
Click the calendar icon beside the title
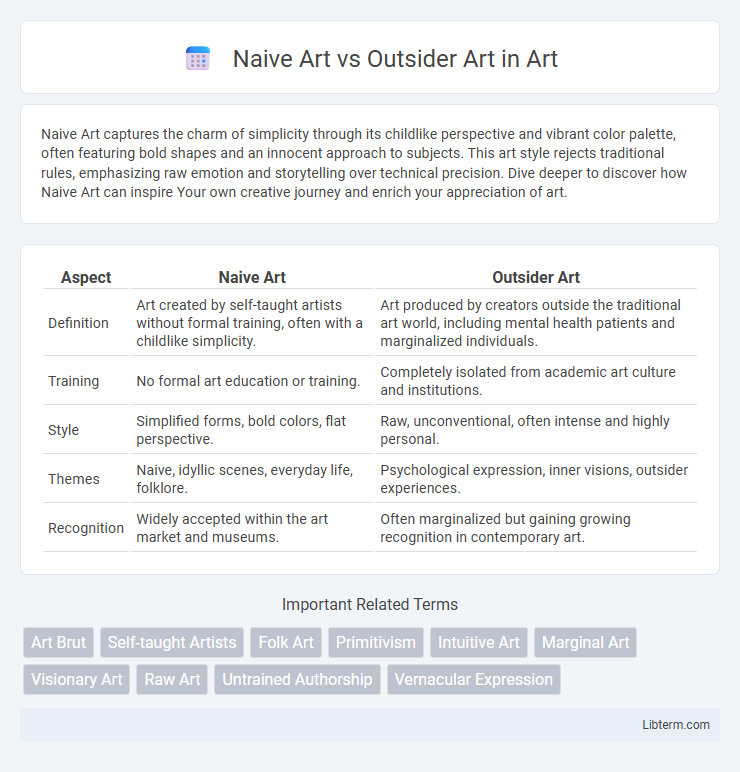tap(198, 59)
